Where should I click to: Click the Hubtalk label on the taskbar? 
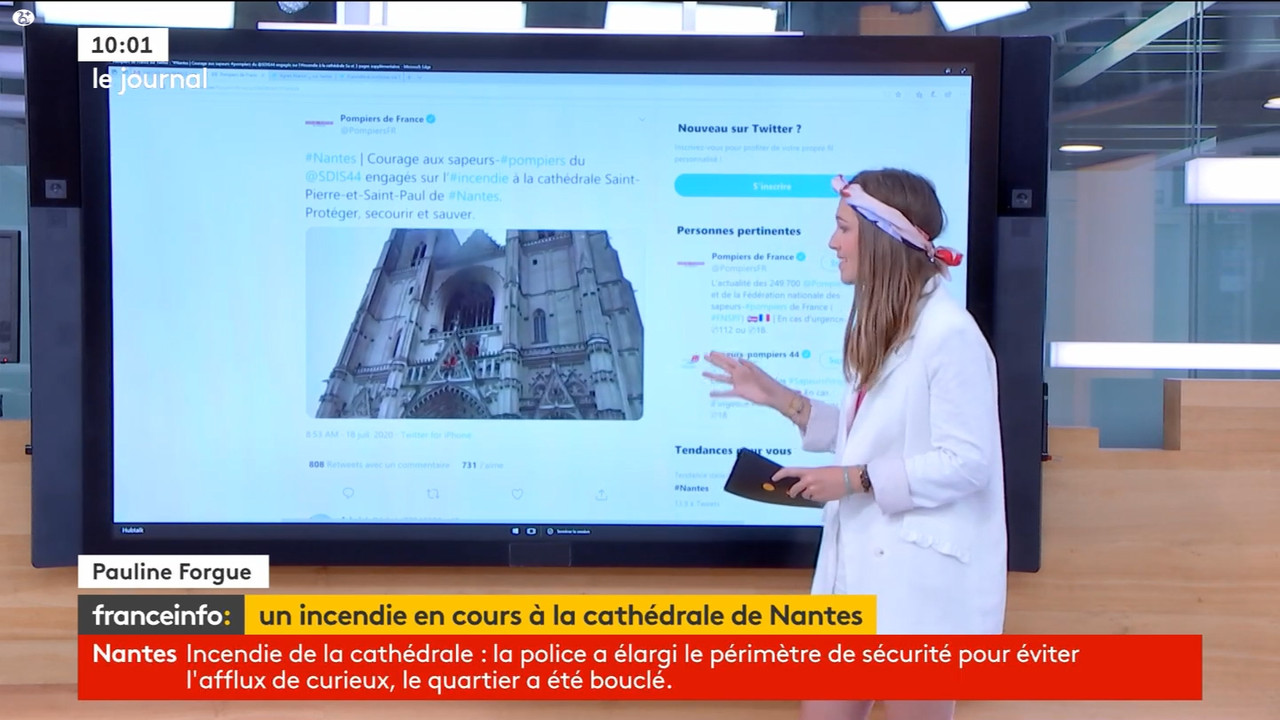pos(132,530)
